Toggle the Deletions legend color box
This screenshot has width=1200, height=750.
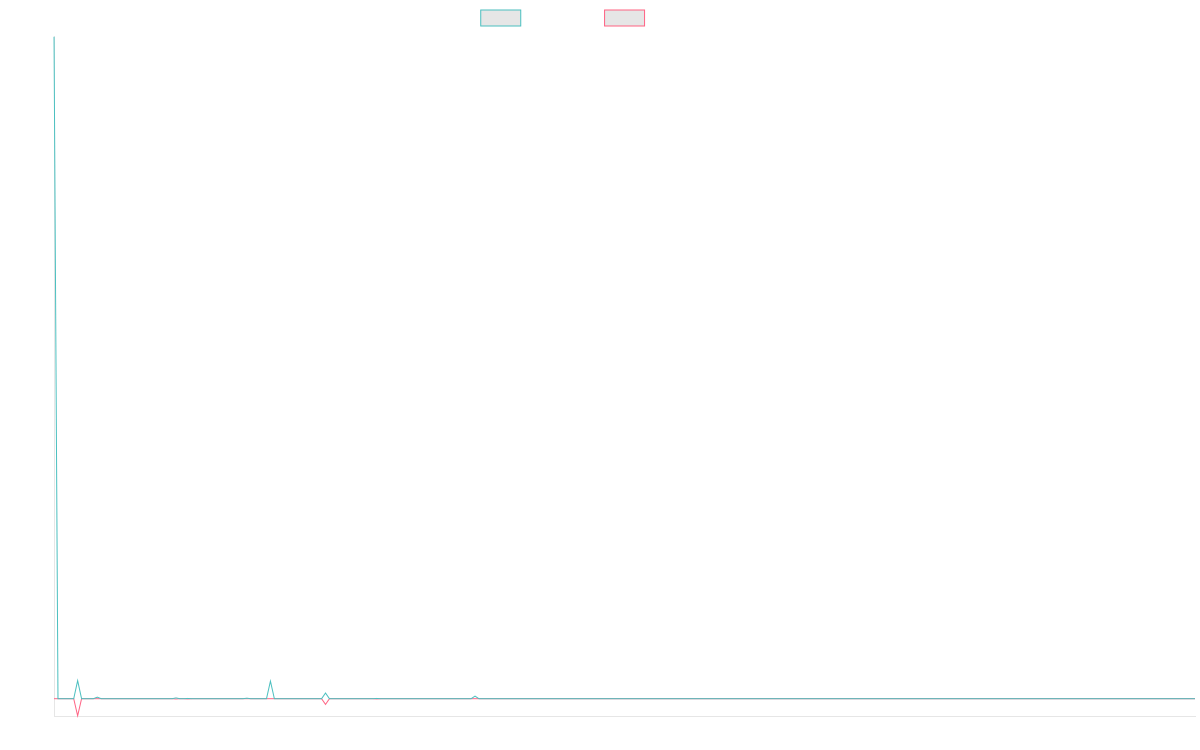[x=624, y=18]
